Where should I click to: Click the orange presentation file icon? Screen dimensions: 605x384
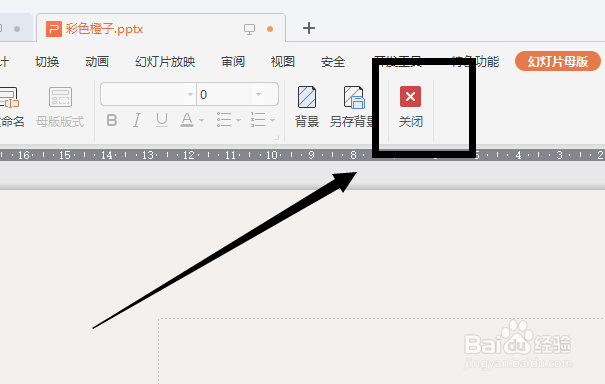[54, 29]
